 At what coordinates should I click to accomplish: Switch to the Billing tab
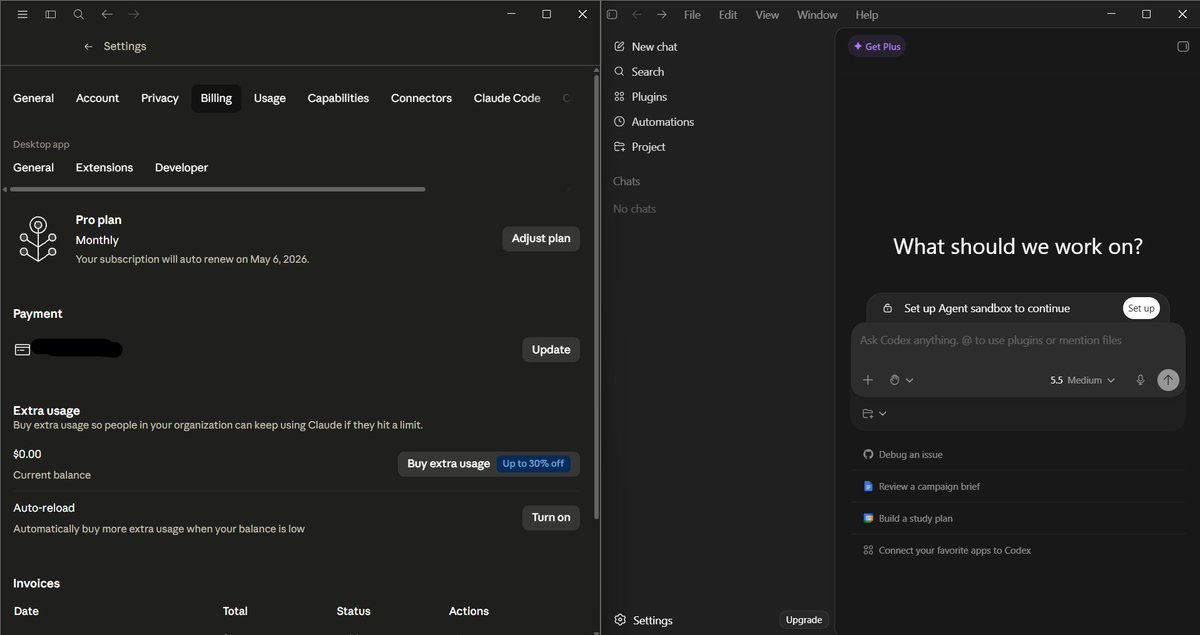point(216,98)
